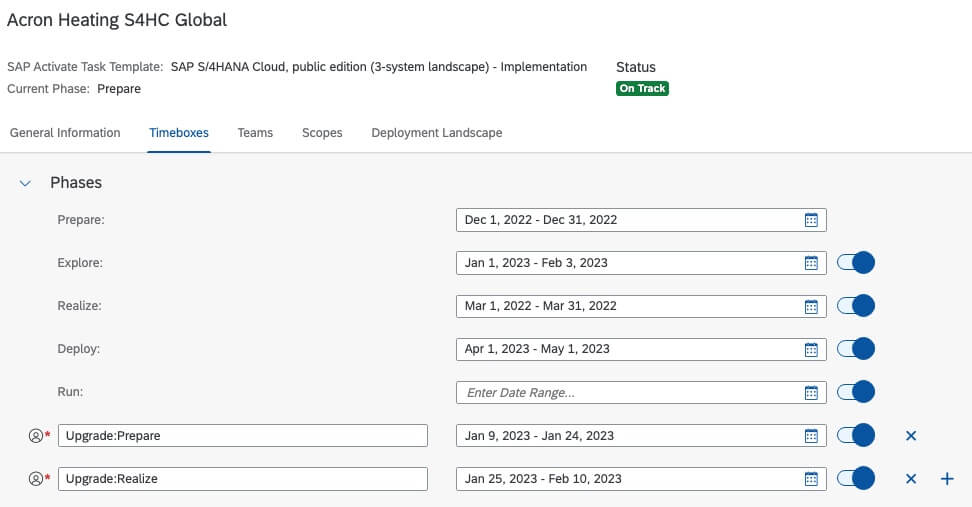Open the Teams tab

(x=255, y=133)
